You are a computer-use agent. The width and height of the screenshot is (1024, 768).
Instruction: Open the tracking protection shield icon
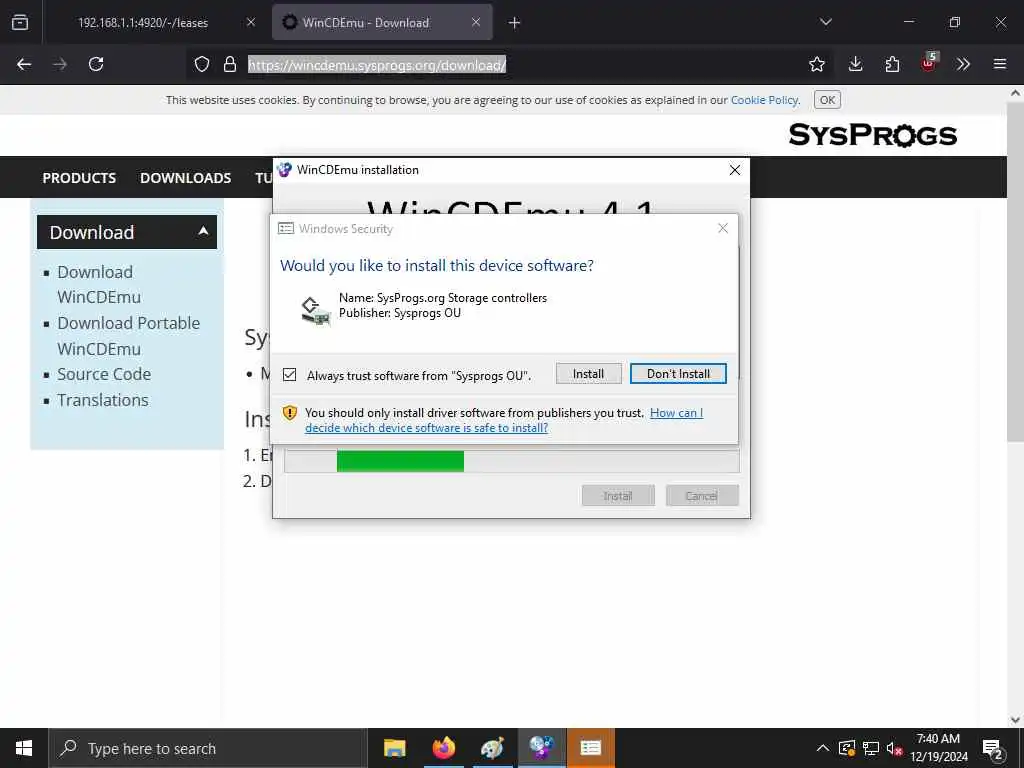point(202,64)
